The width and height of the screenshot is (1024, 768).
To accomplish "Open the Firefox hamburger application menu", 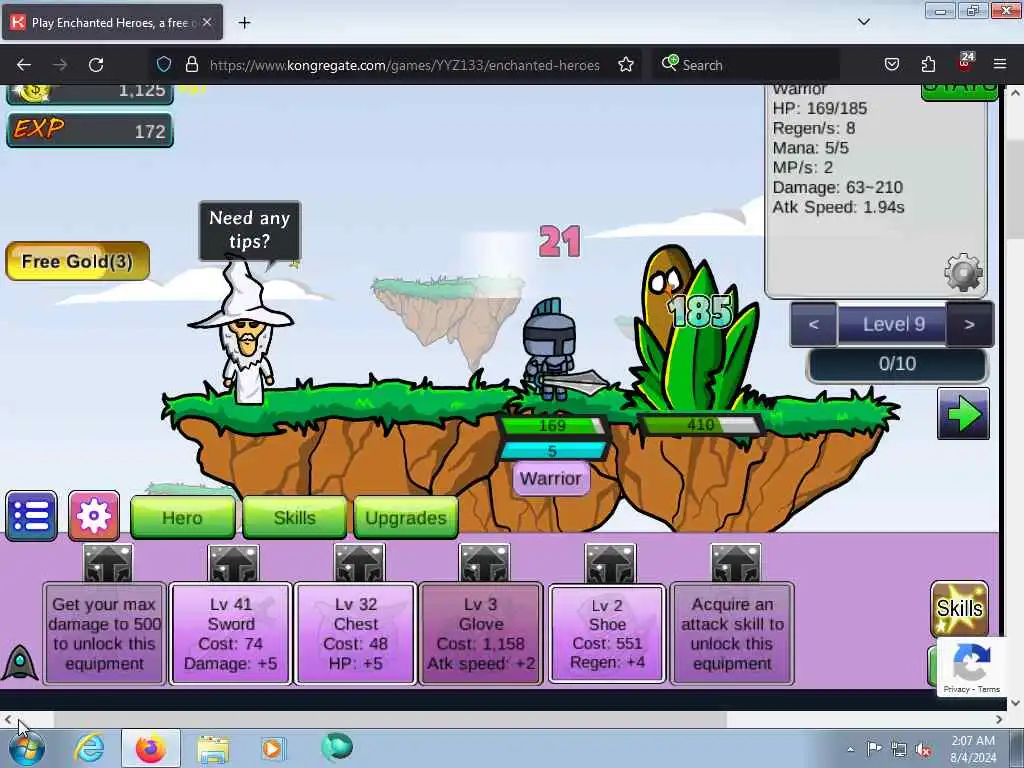I will coord(1000,65).
